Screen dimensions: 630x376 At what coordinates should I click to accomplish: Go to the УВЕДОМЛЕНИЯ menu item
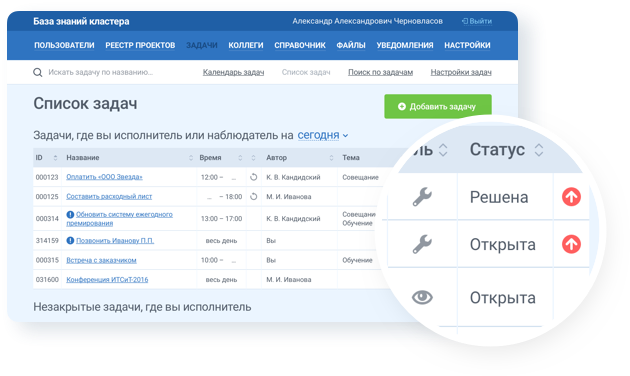(405, 45)
